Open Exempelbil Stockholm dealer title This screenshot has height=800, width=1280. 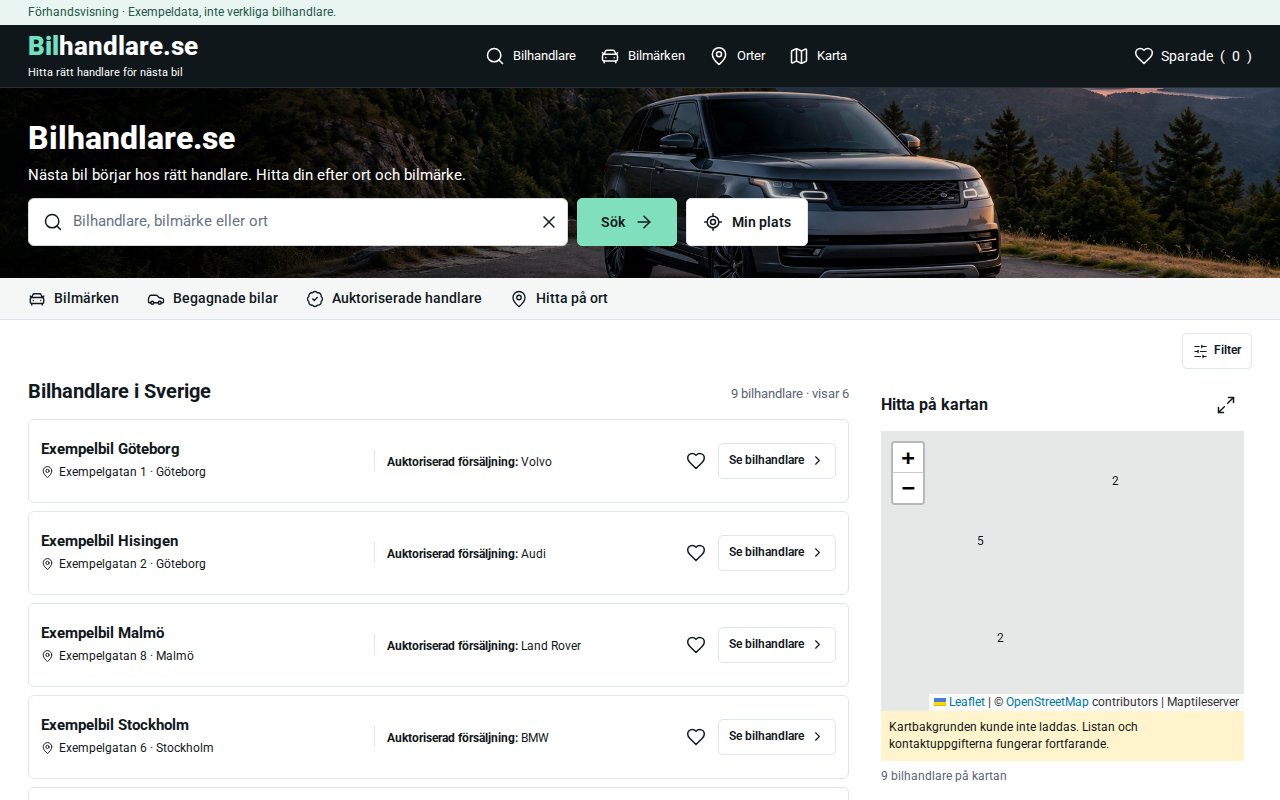[x=115, y=725]
